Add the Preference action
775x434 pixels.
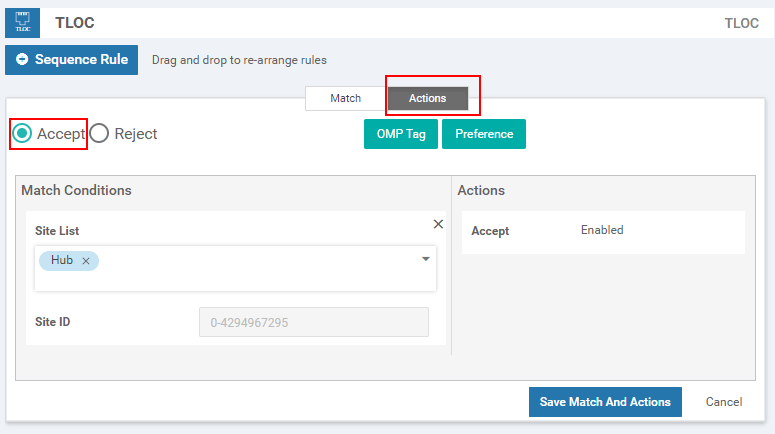[x=484, y=134]
